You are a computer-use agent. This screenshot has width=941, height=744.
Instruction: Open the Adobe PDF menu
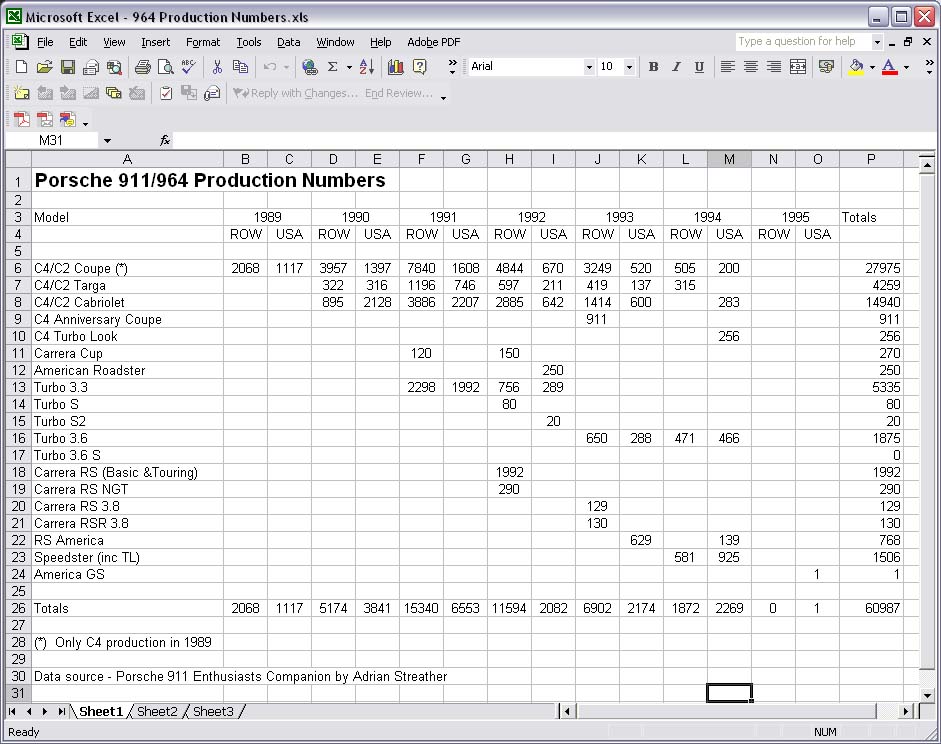point(434,42)
